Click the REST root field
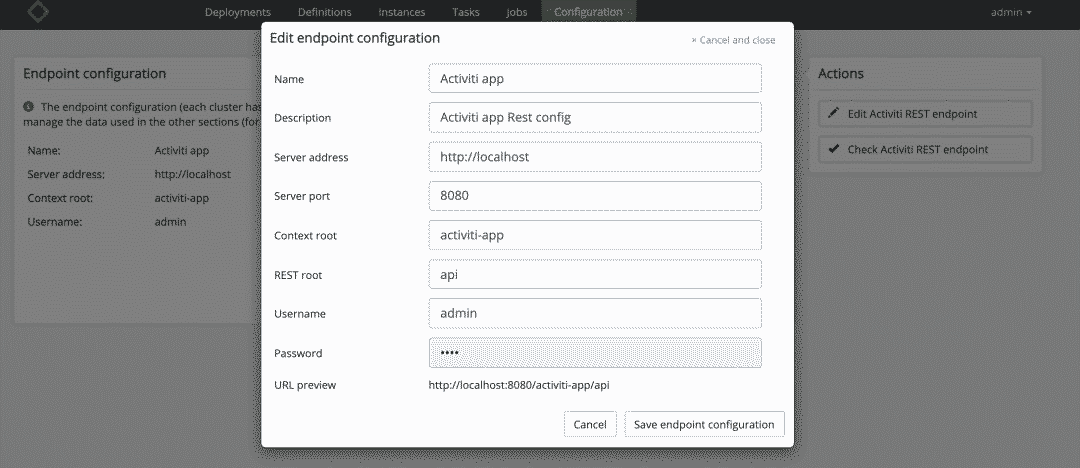 595,274
